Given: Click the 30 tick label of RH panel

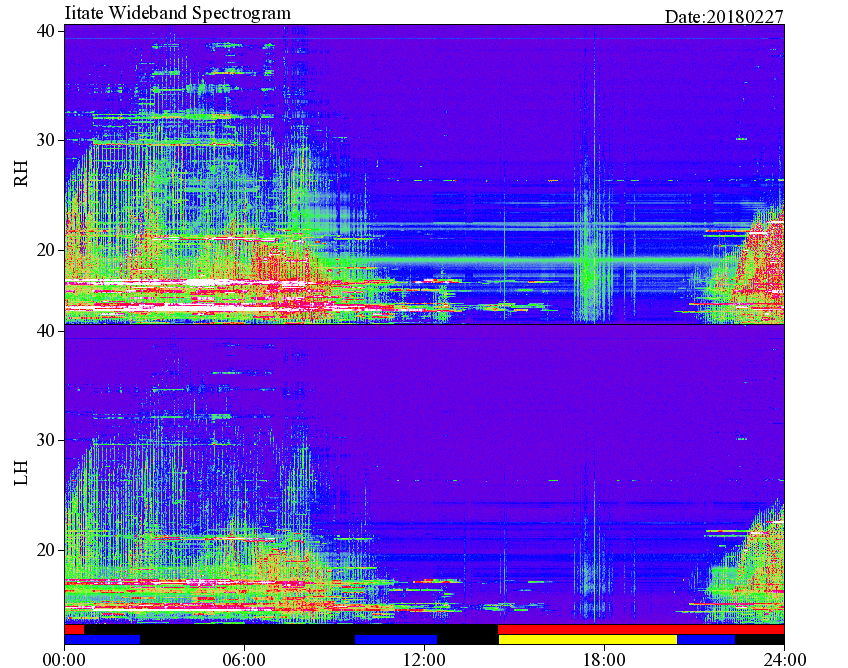Looking at the screenshot, I should (x=46, y=140).
